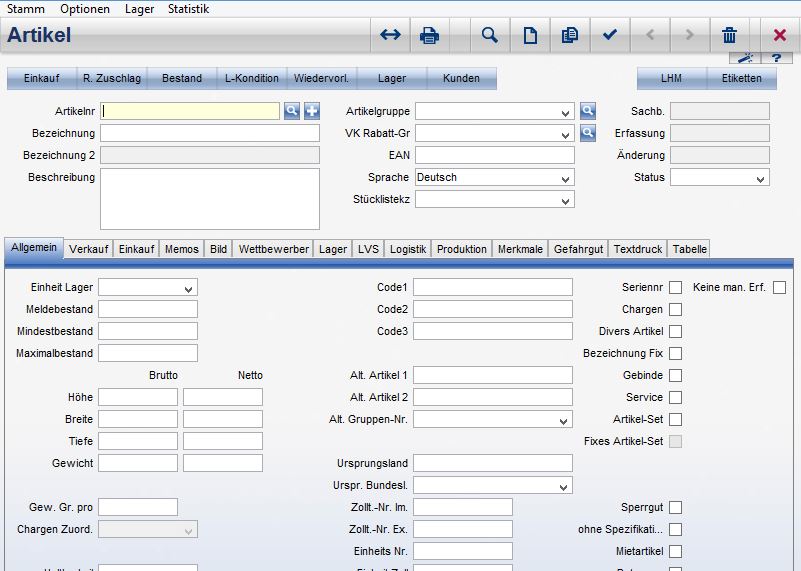Open the Statistik menu

tap(188, 9)
